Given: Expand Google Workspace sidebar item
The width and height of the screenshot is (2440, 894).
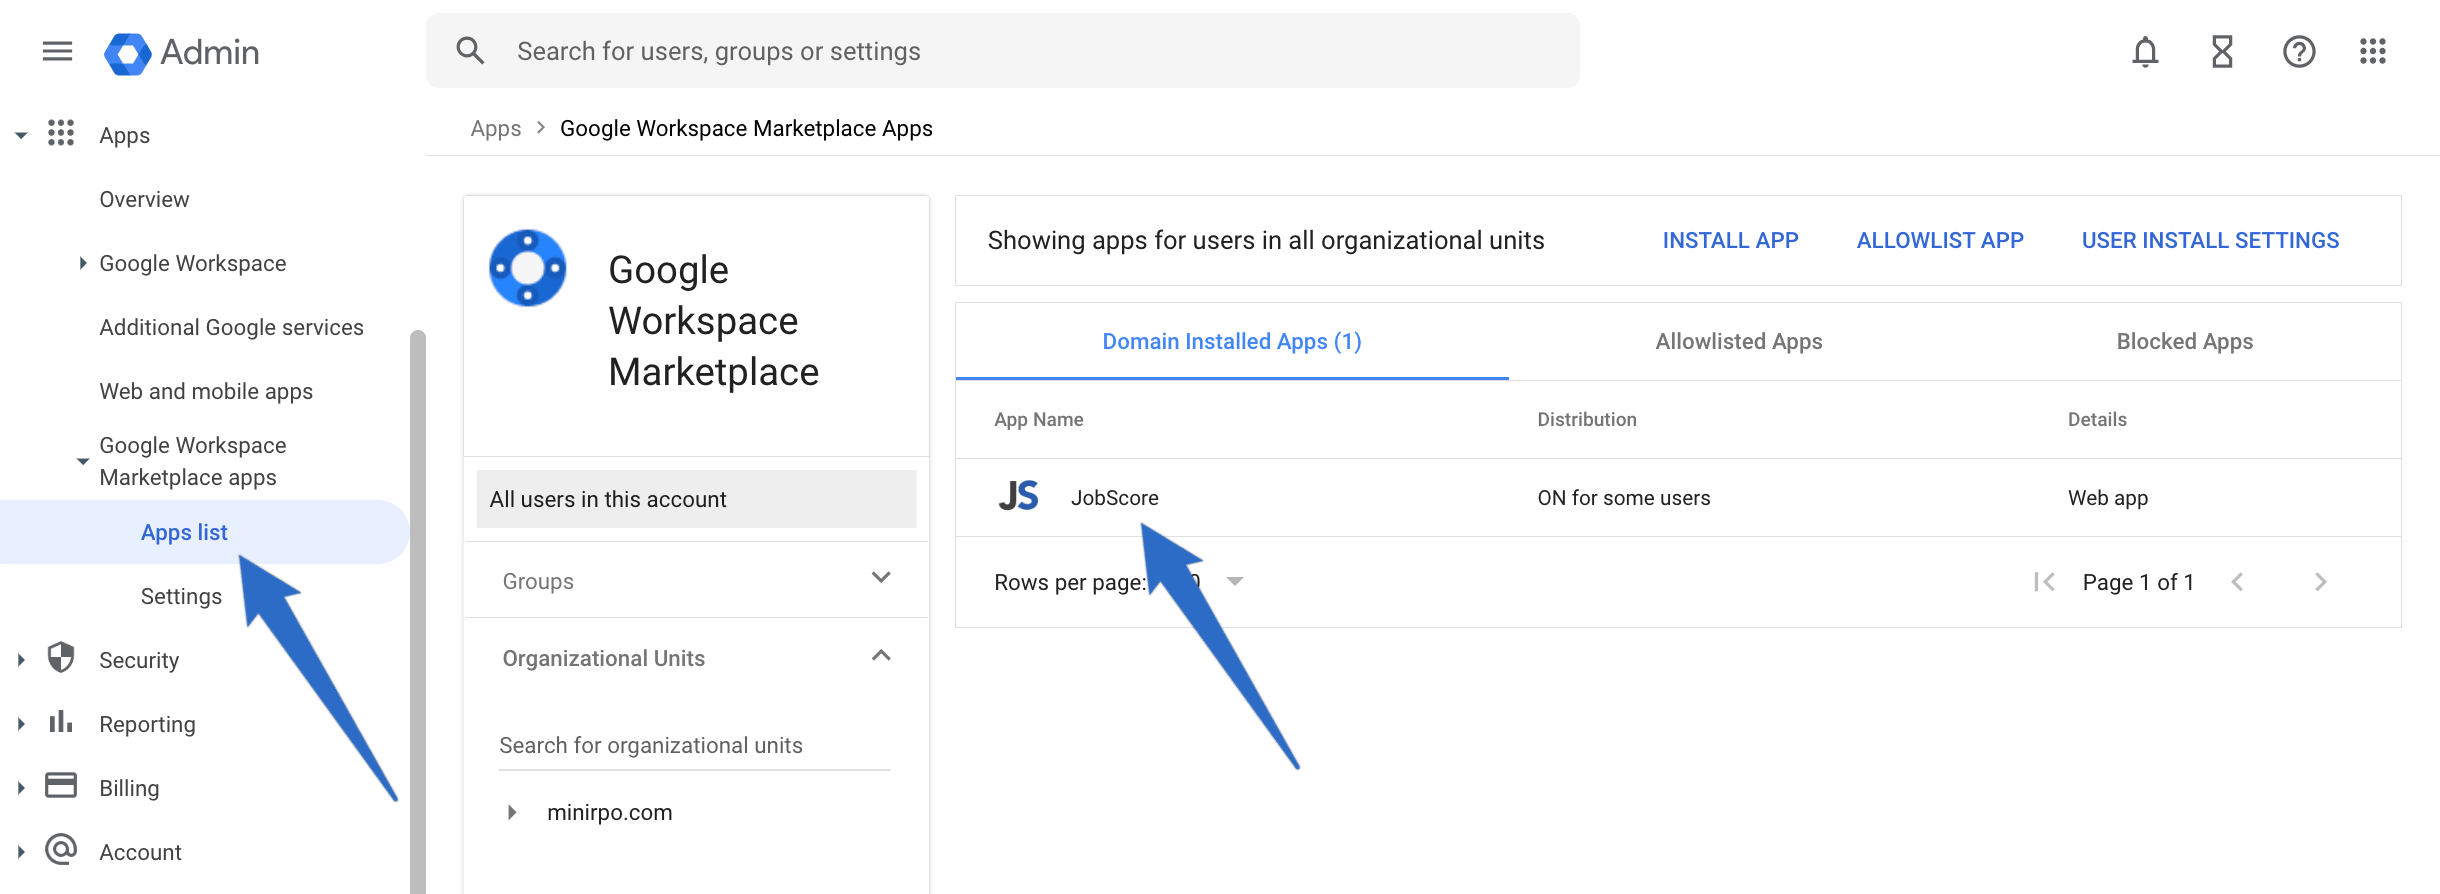Looking at the screenshot, I should 83,263.
